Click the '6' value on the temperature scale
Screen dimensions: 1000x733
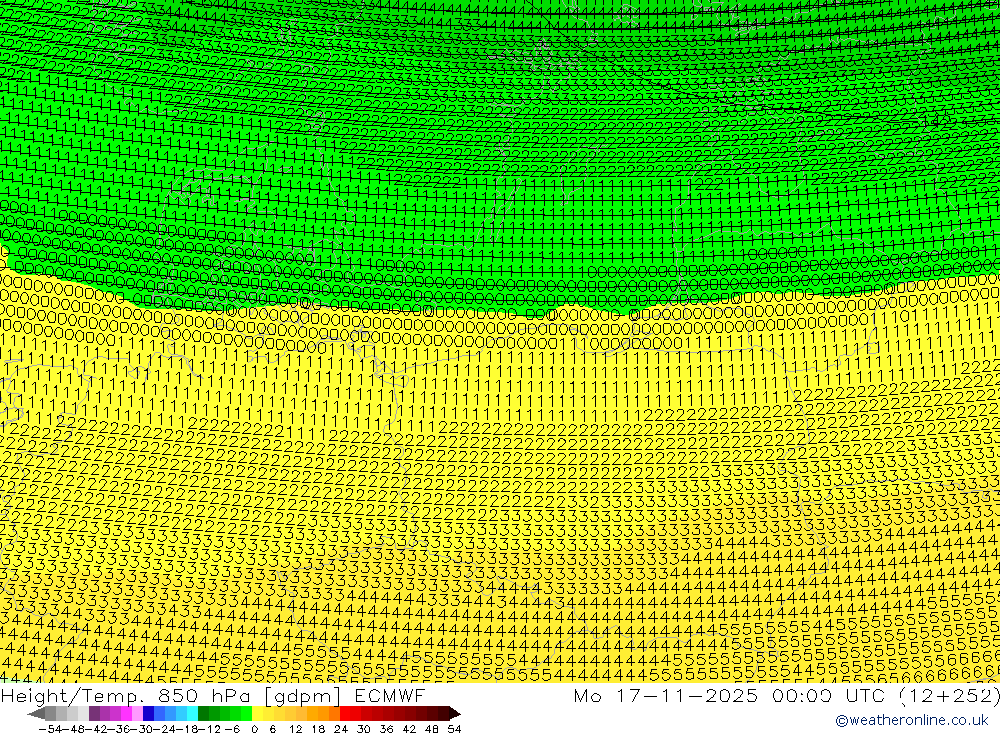272,729
